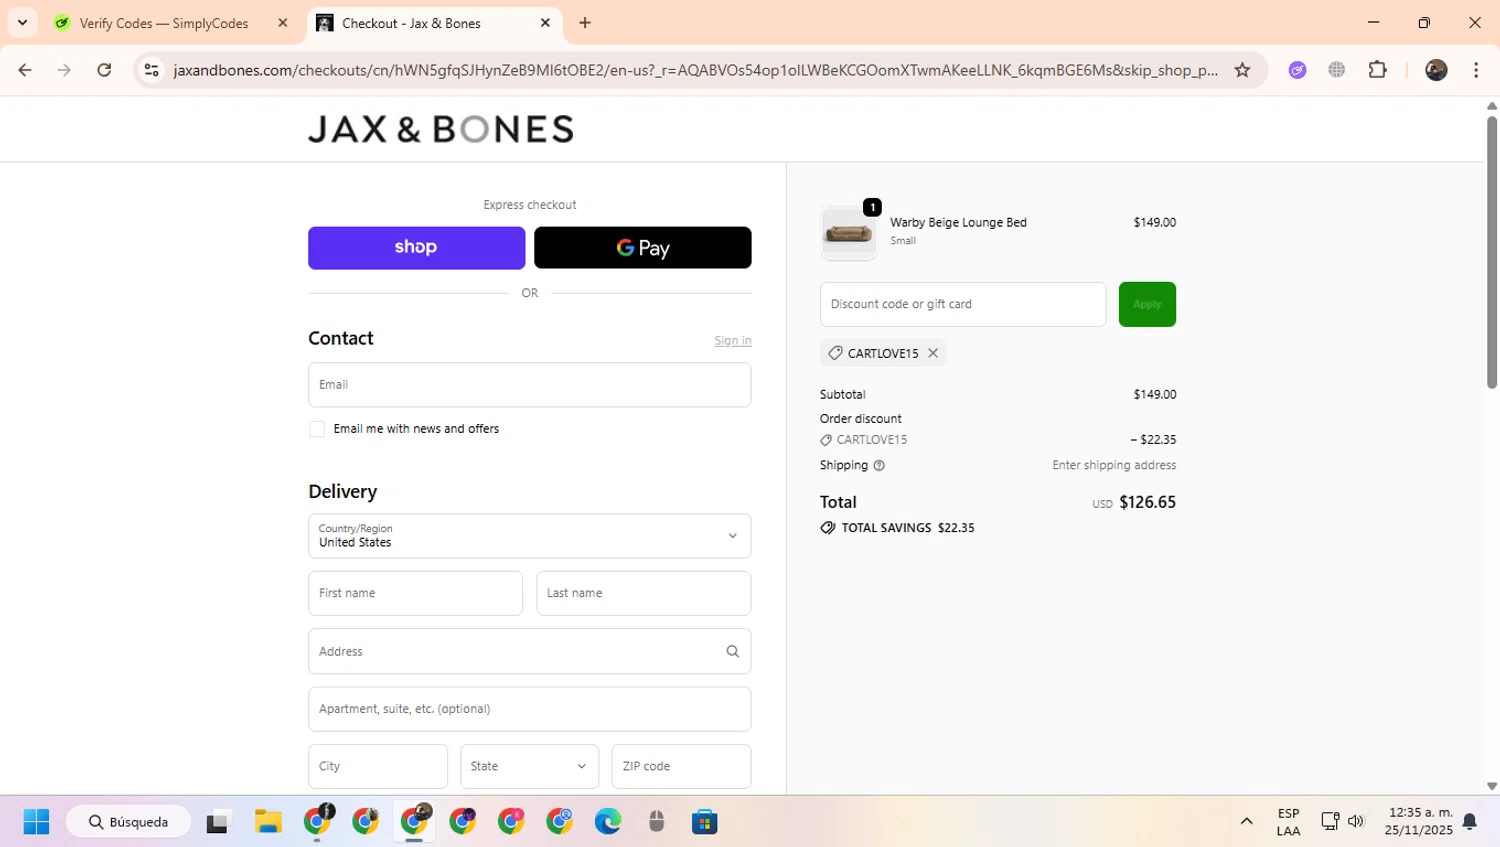Image resolution: width=1500 pixels, height=847 pixels.
Task: Expand the Country/Region dropdown
Action: click(530, 536)
